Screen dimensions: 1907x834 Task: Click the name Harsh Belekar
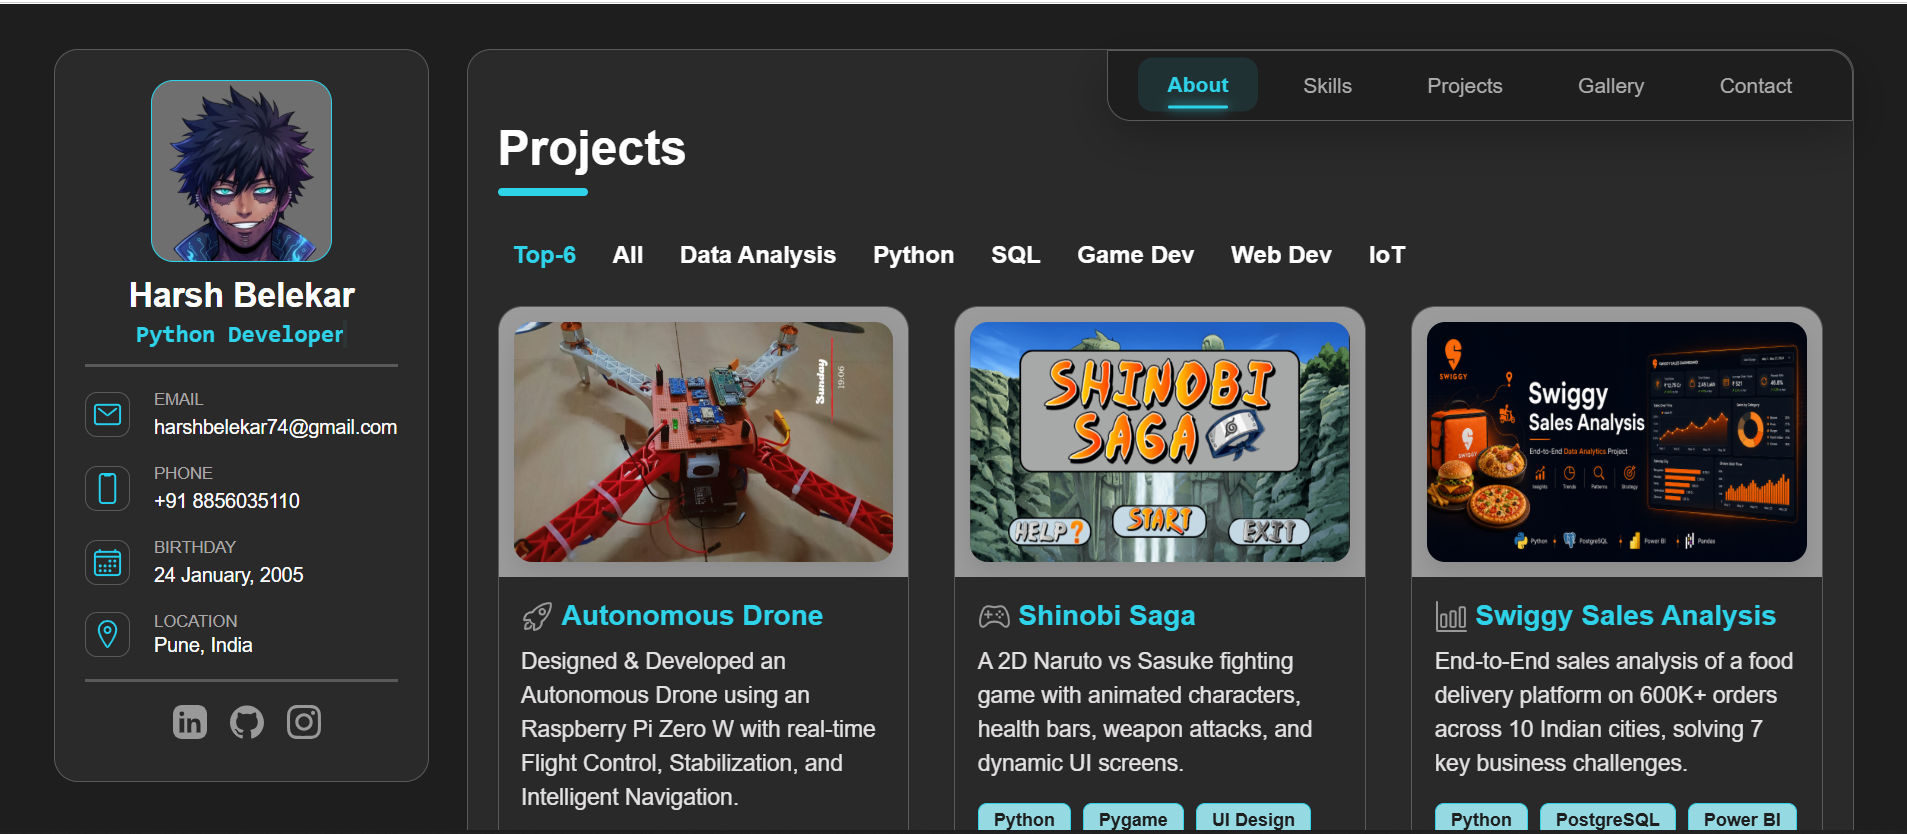242,295
